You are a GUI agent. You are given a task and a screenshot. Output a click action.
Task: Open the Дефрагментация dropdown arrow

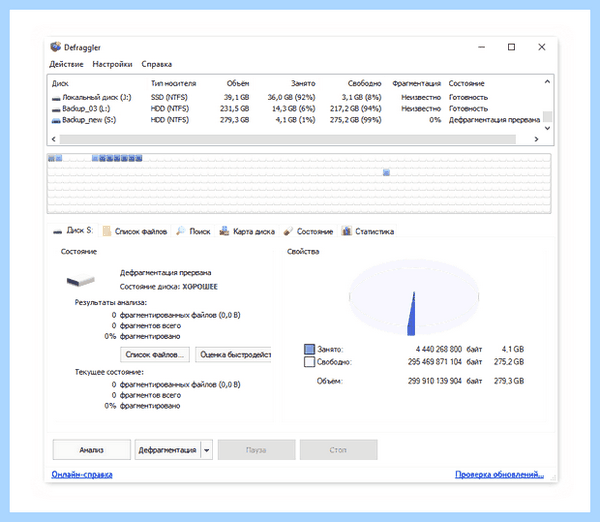207,450
